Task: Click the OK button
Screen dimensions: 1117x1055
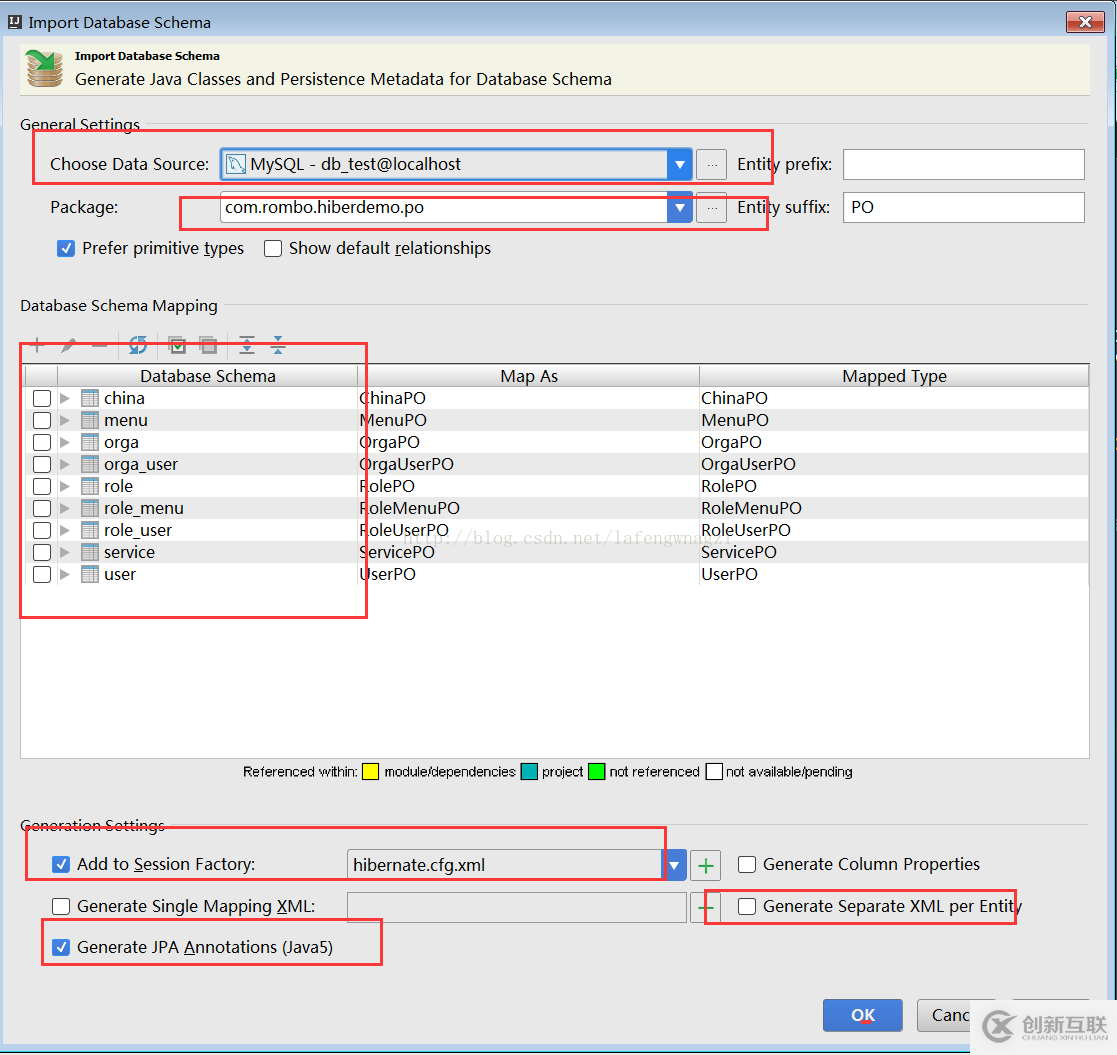Action: tap(863, 1015)
